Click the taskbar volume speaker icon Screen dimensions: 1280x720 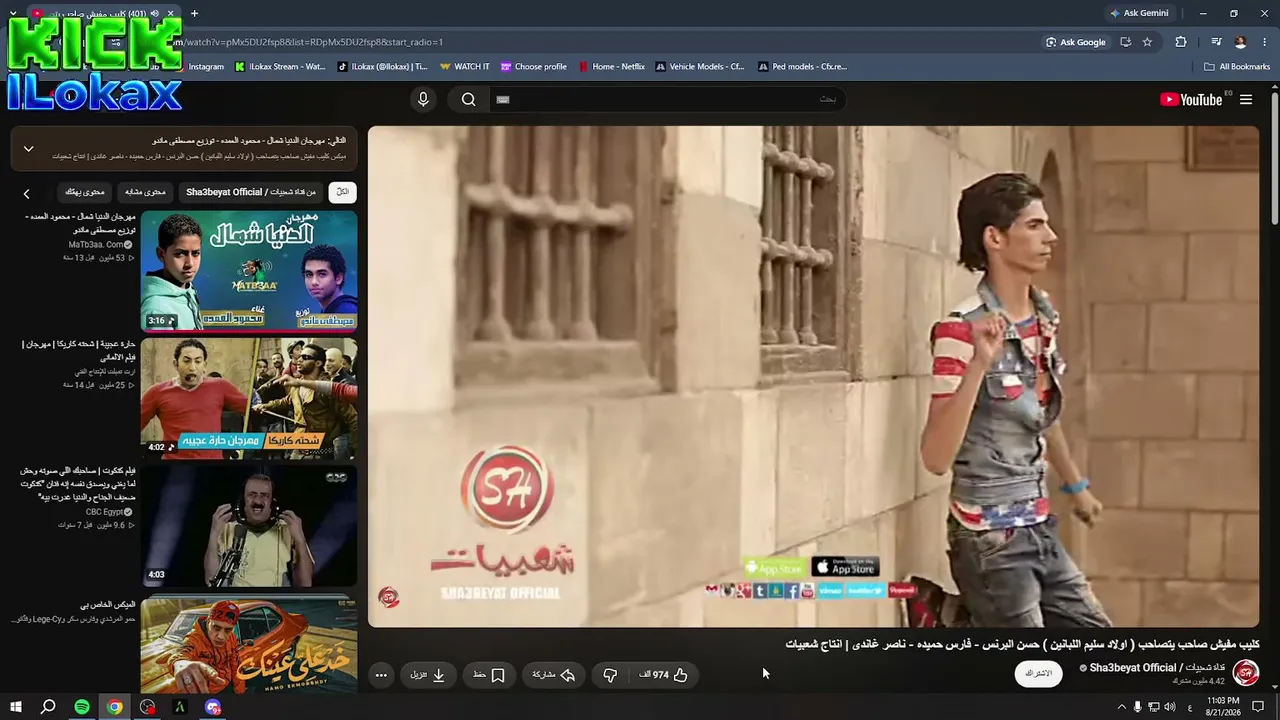click(1169, 707)
